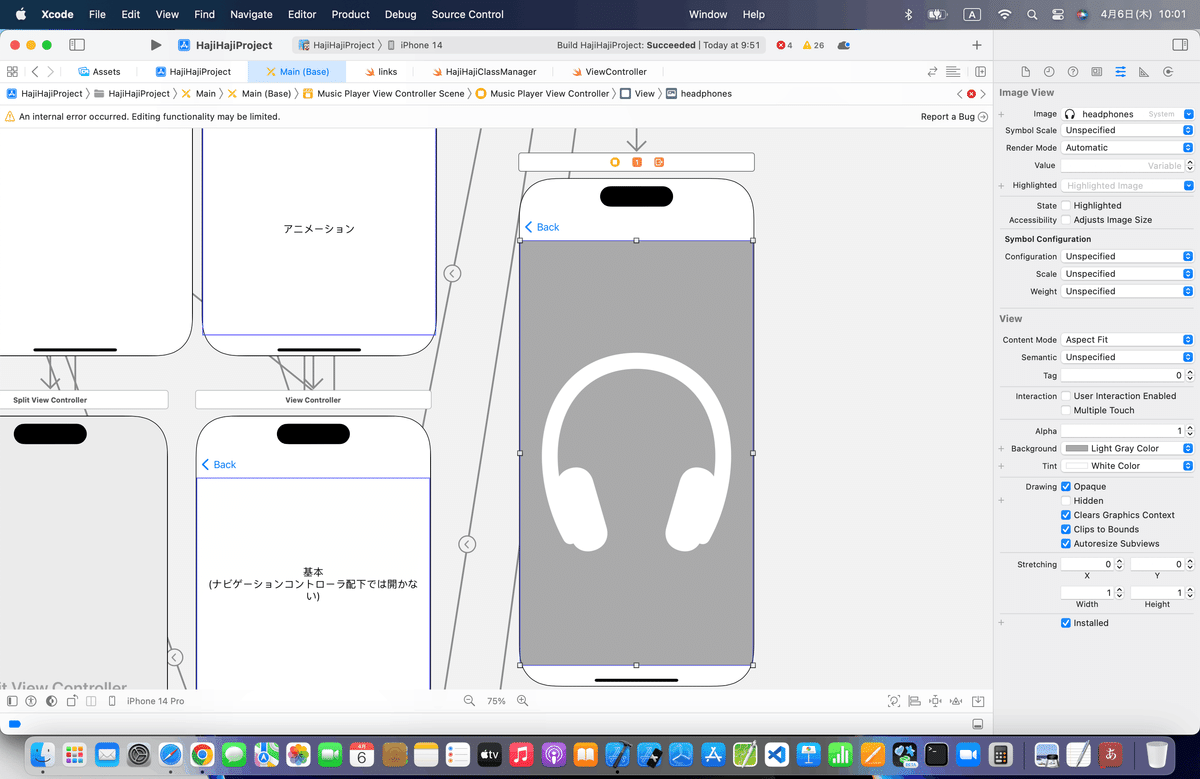Uncheck the Opaque drawing option
This screenshot has width=1200, height=779.
point(1066,487)
